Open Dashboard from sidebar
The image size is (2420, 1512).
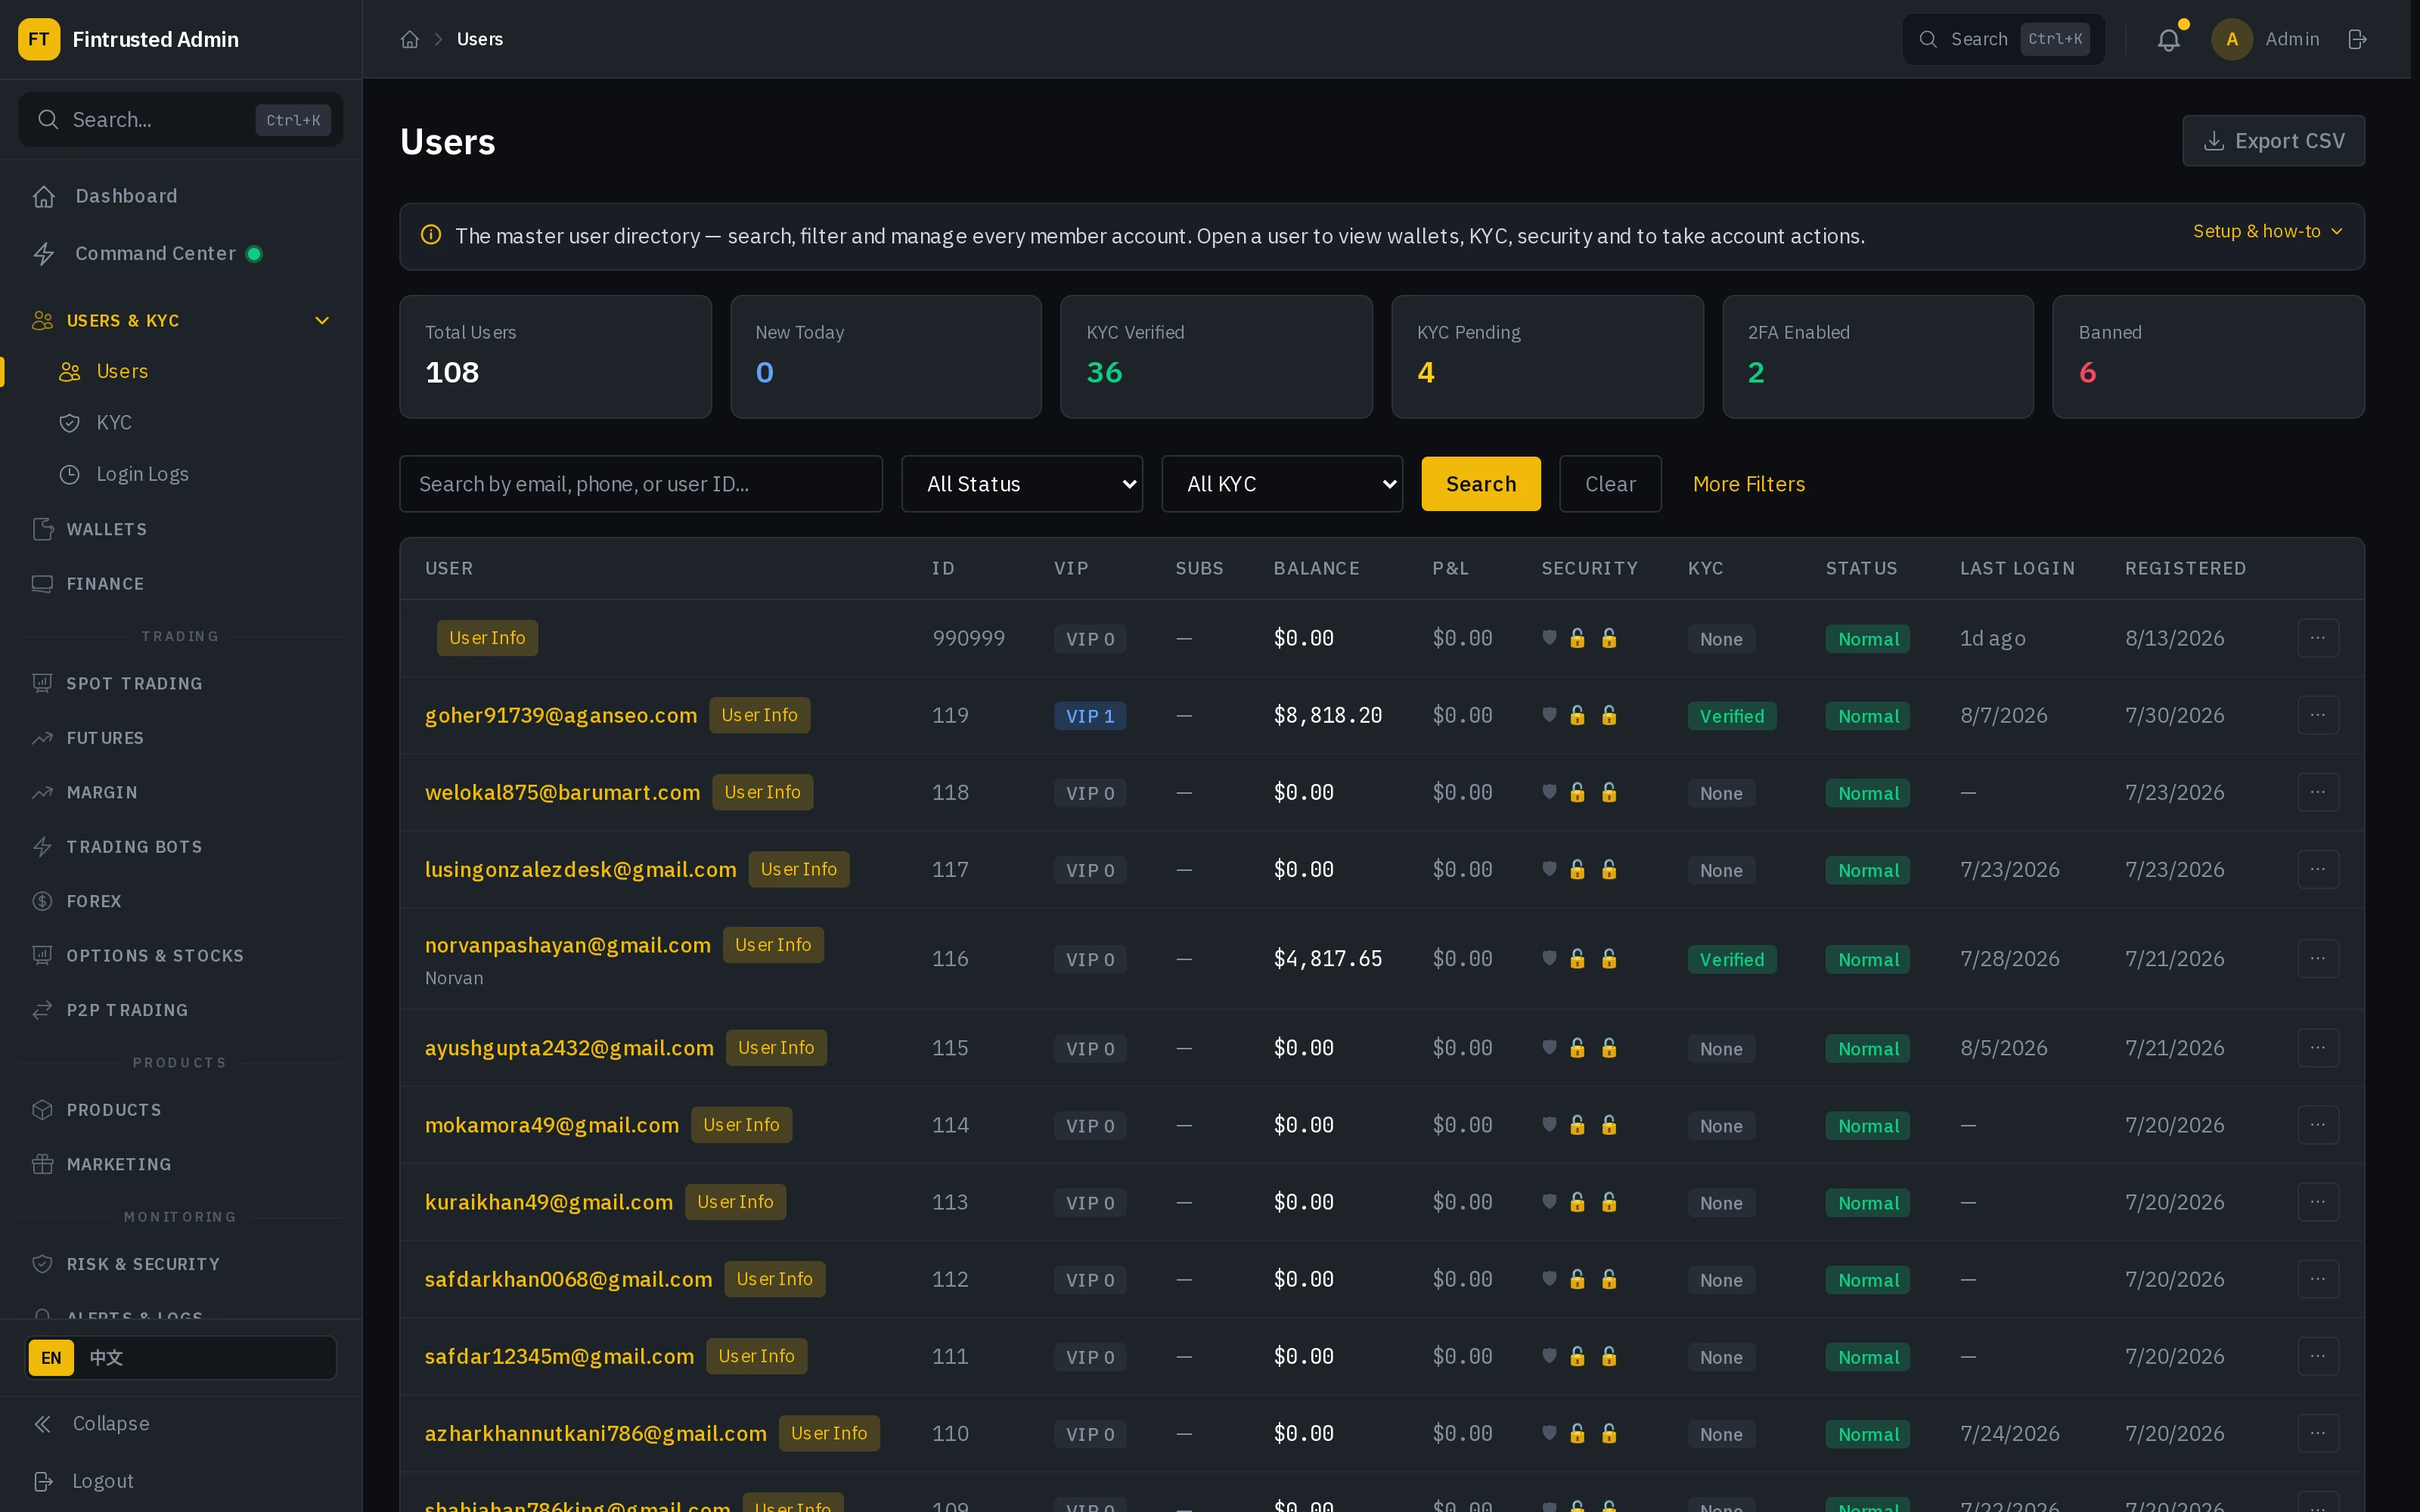[x=181, y=196]
